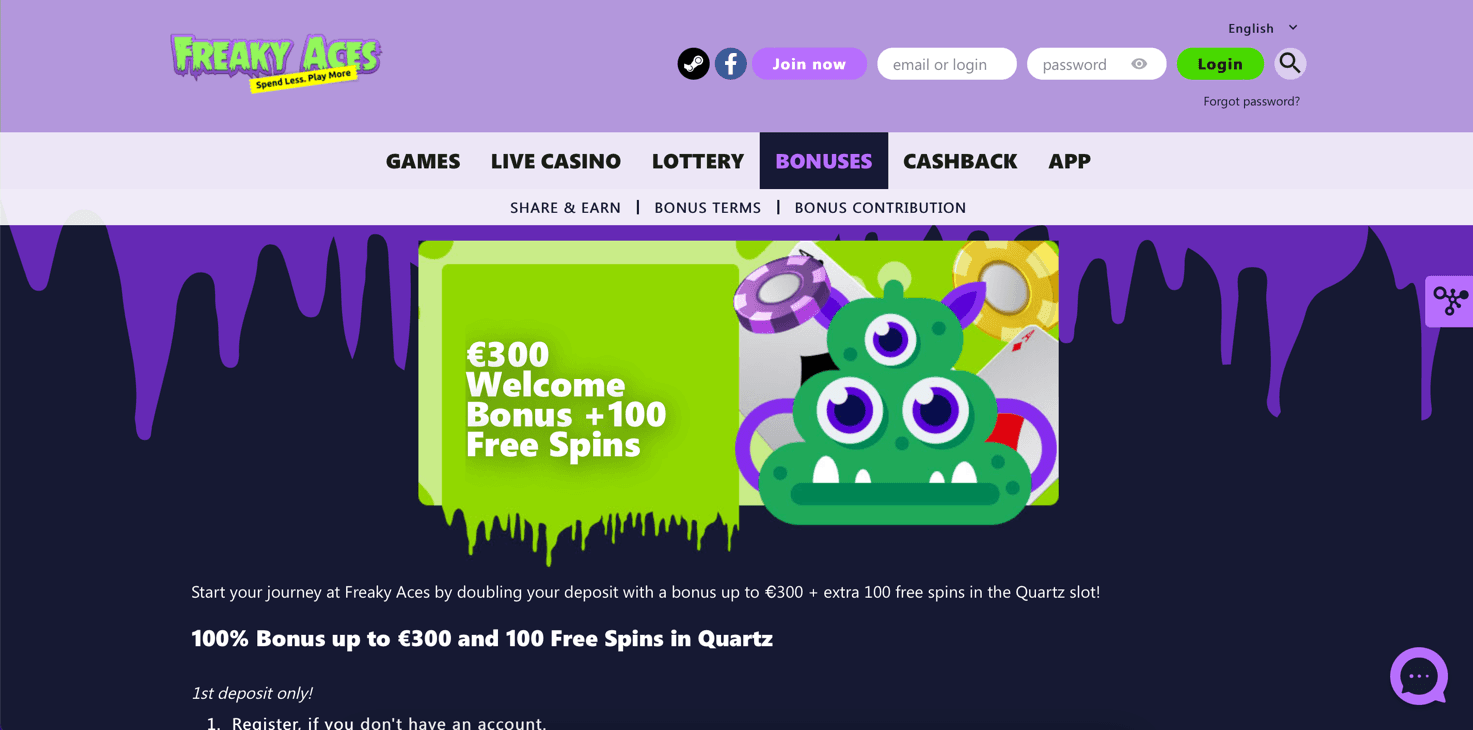Go to Live Casino section
The image size is (1473, 730).
point(556,161)
